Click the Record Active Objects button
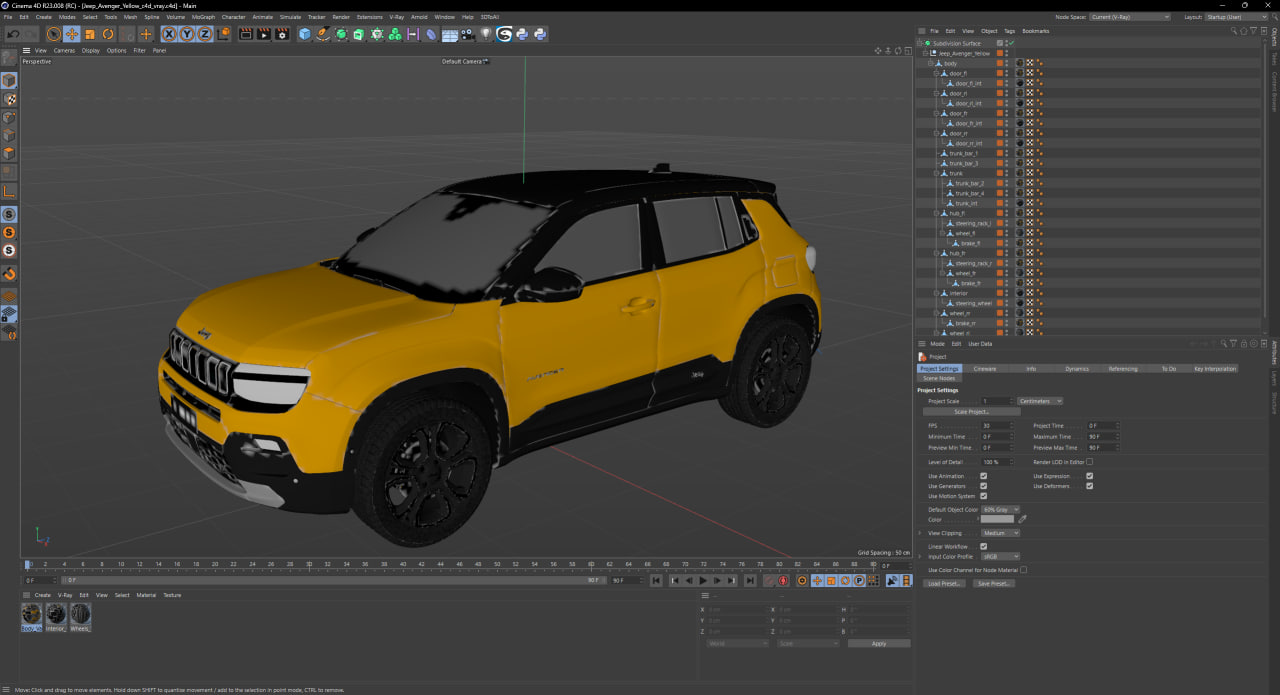 tap(769, 580)
